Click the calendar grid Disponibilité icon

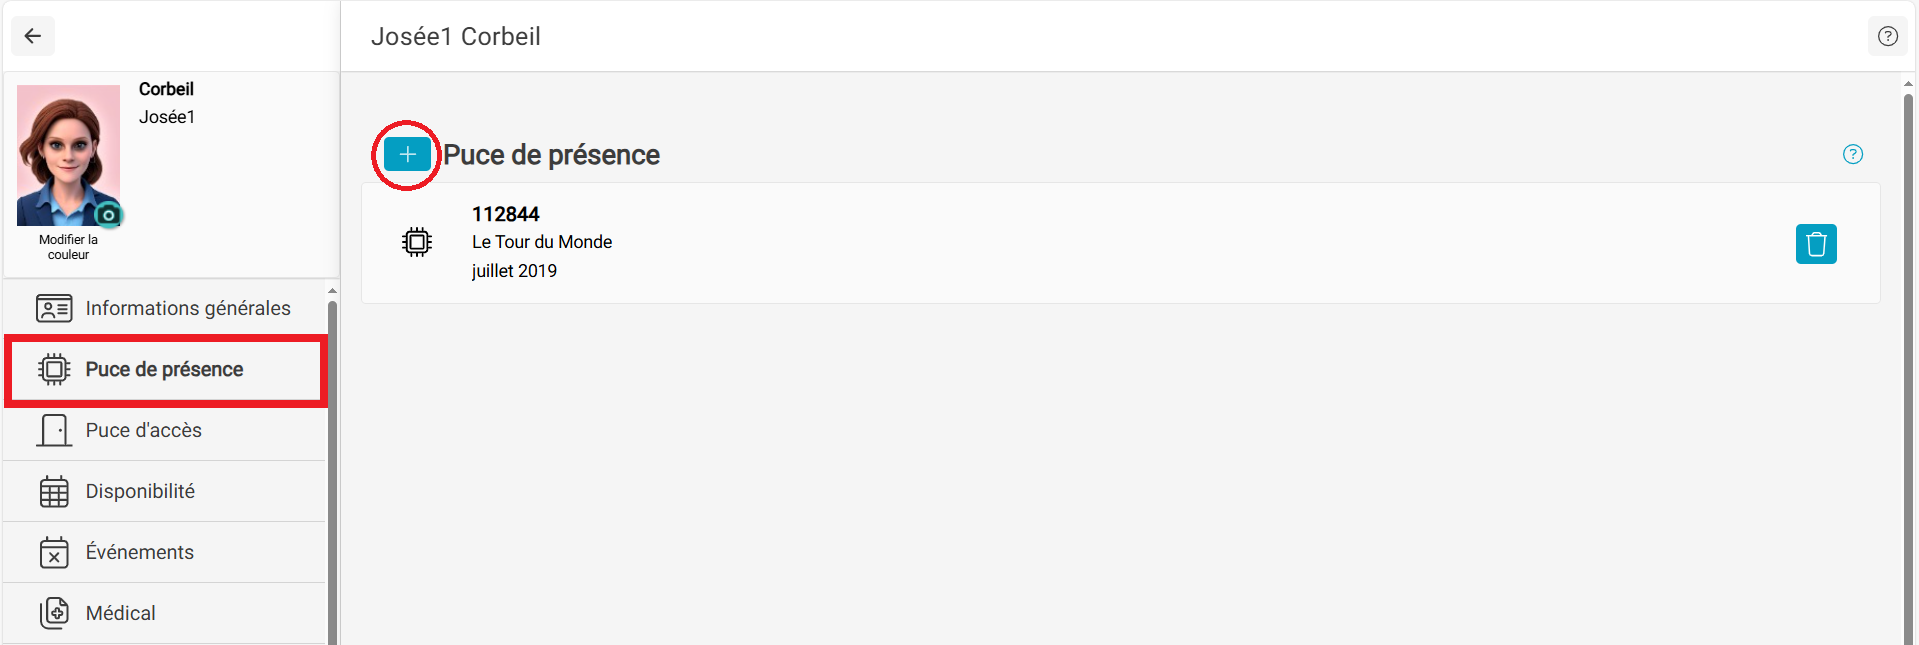(54, 491)
